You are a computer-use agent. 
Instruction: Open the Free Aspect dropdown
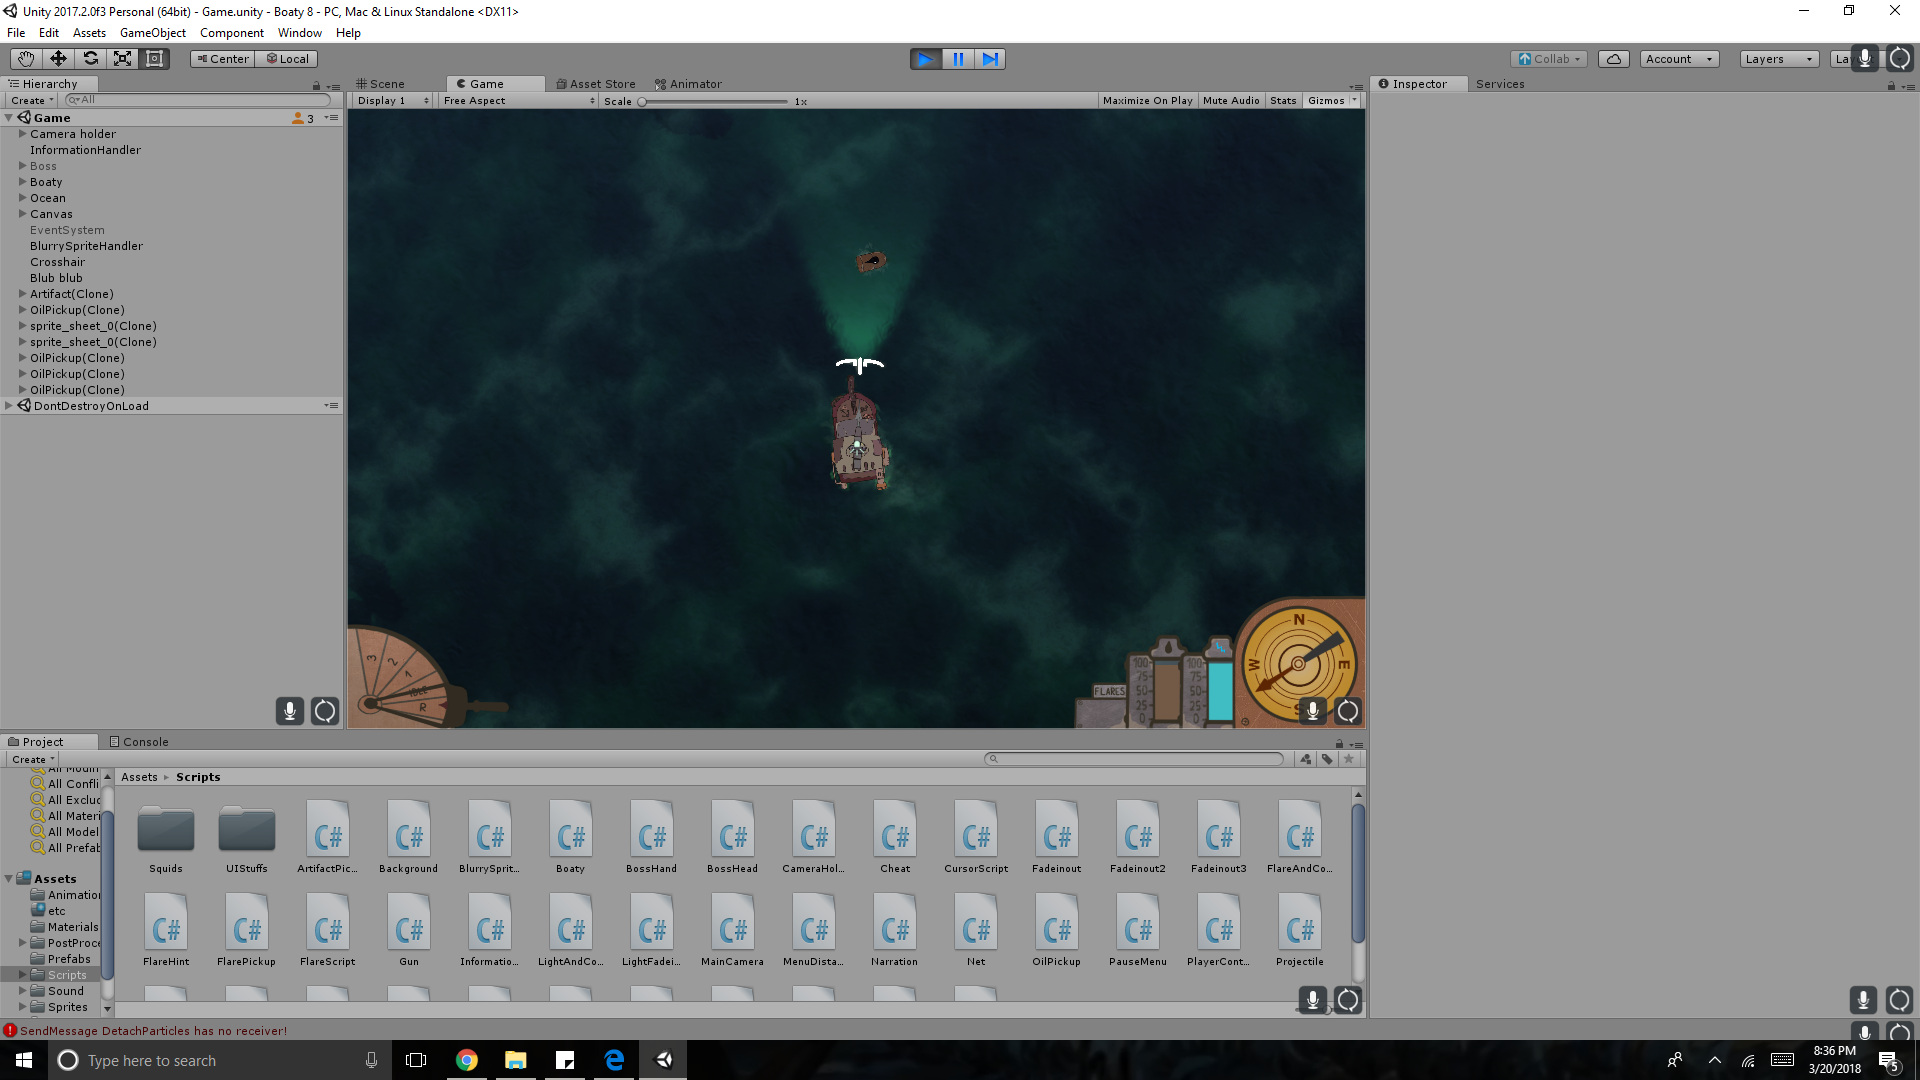[x=518, y=101]
